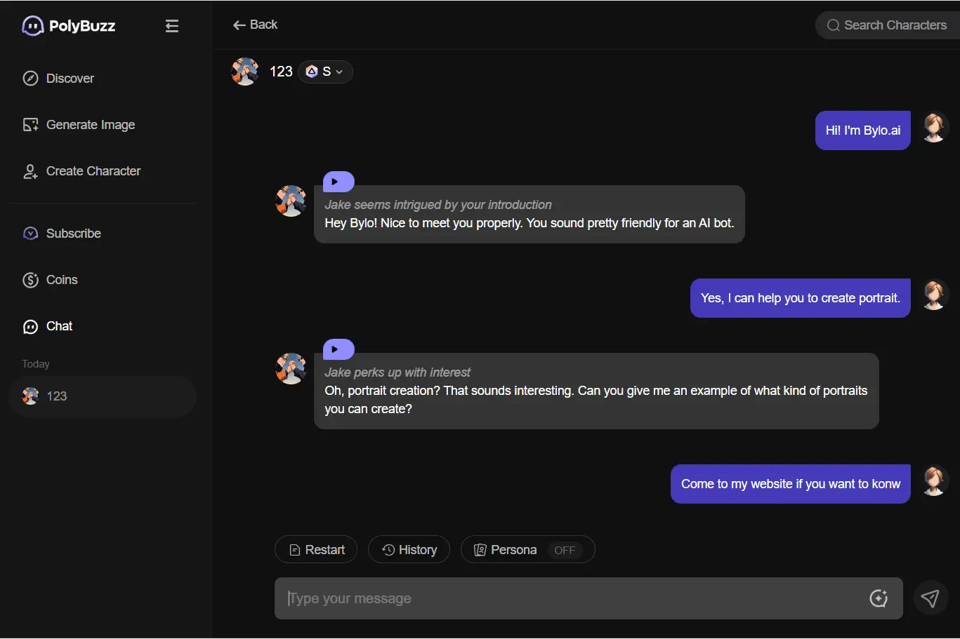The height and width of the screenshot is (639, 960).
Task: Click the send message icon
Action: (x=930, y=598)
